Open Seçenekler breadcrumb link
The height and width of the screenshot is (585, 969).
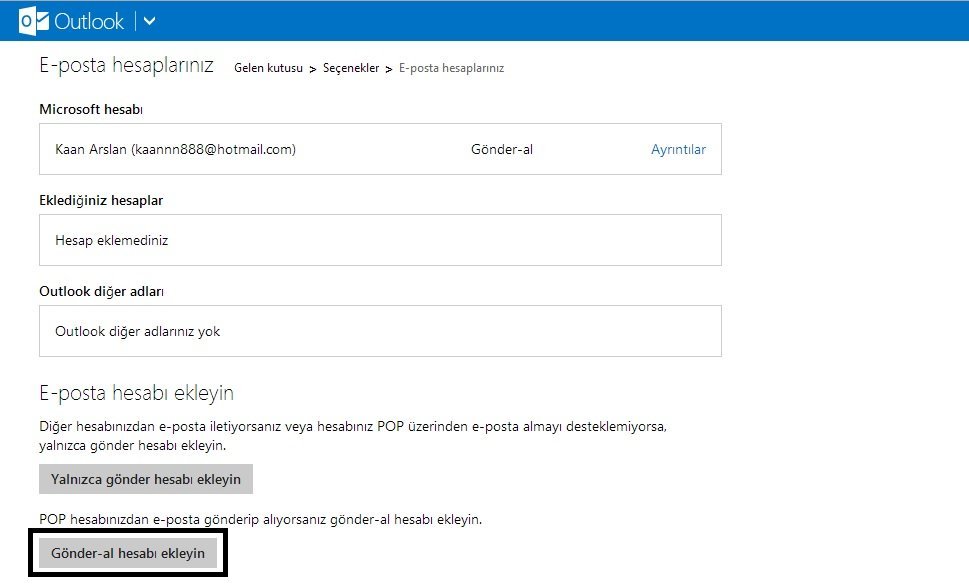(x=351, y=68)
